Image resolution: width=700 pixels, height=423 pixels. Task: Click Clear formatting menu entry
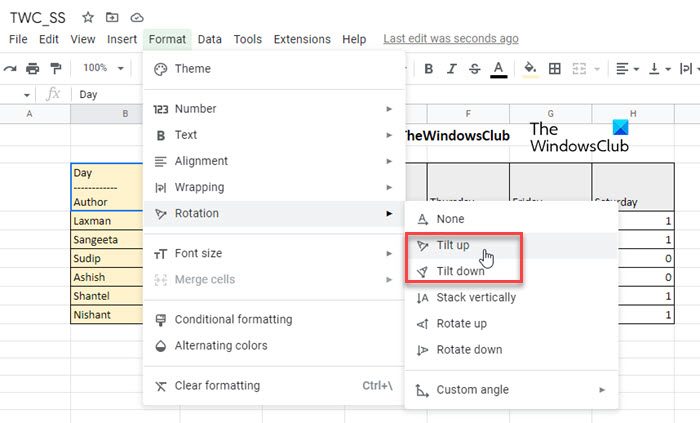(216, 386)
